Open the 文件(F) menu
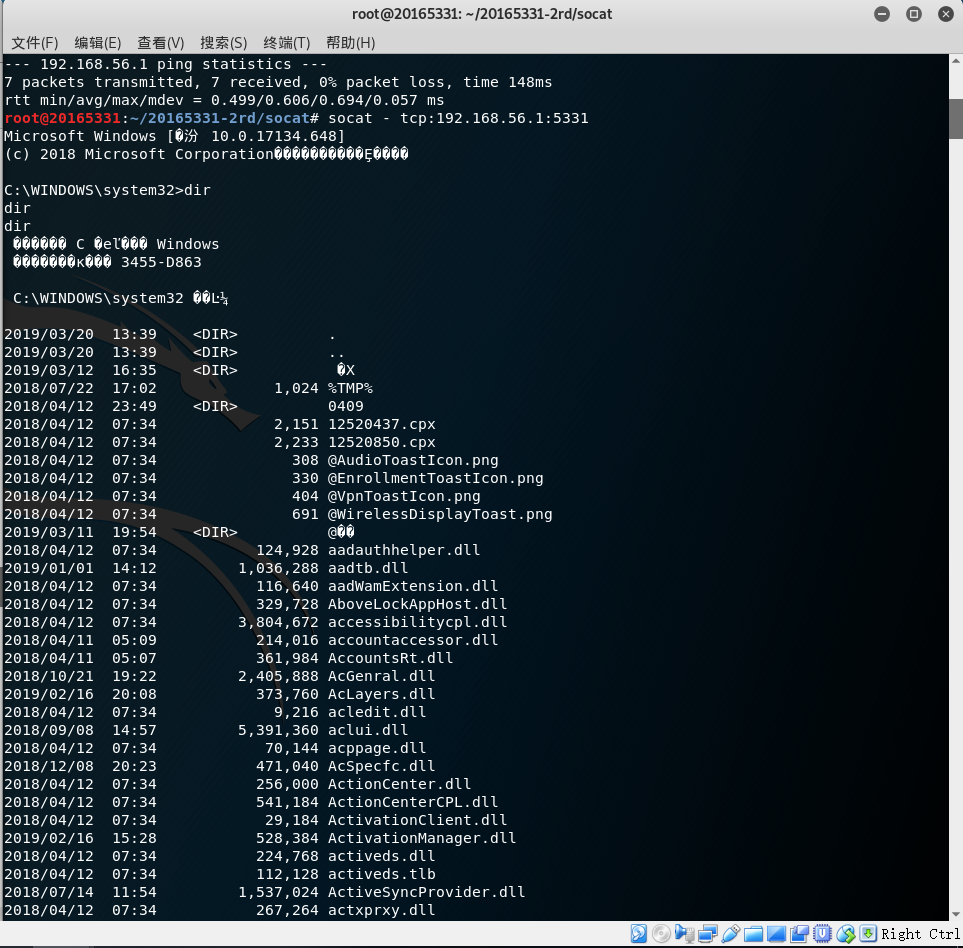The width and height of the screenshot is (963, 948). (35, 42)
